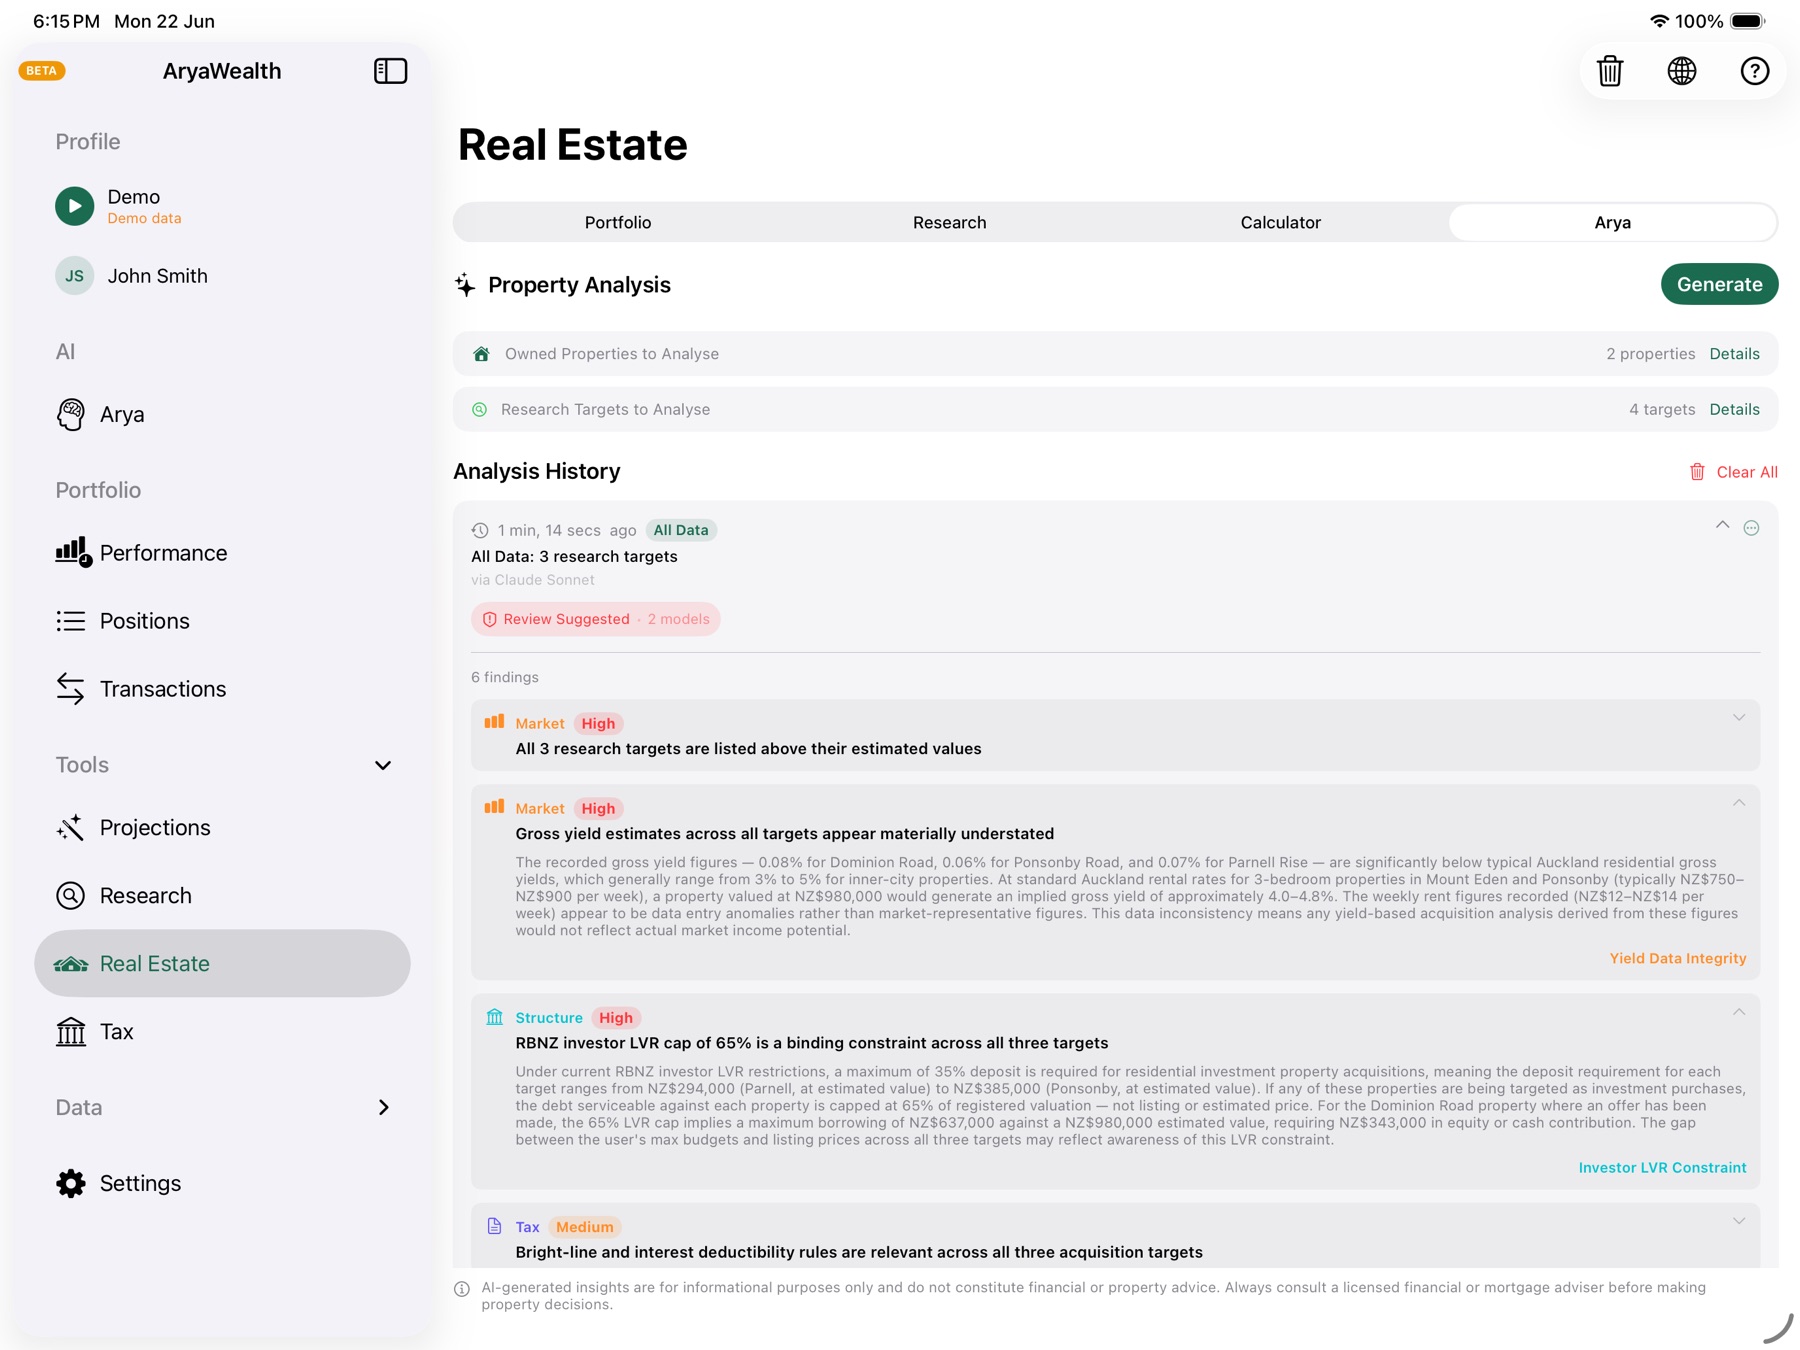Viewport: 1800px width, 1350px height.
Task: Open Details for Research Targets
Action: (1734, 410)
